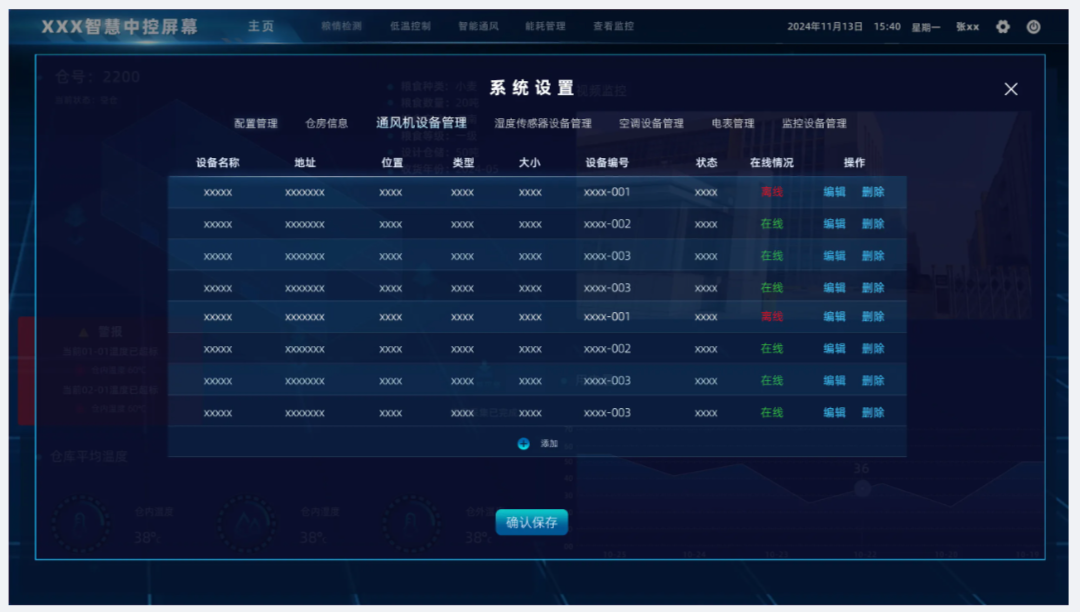Delete the last xxxx-003 device row
The width and height of the screenshot is (1080, 612).
(x=871, y=411)
